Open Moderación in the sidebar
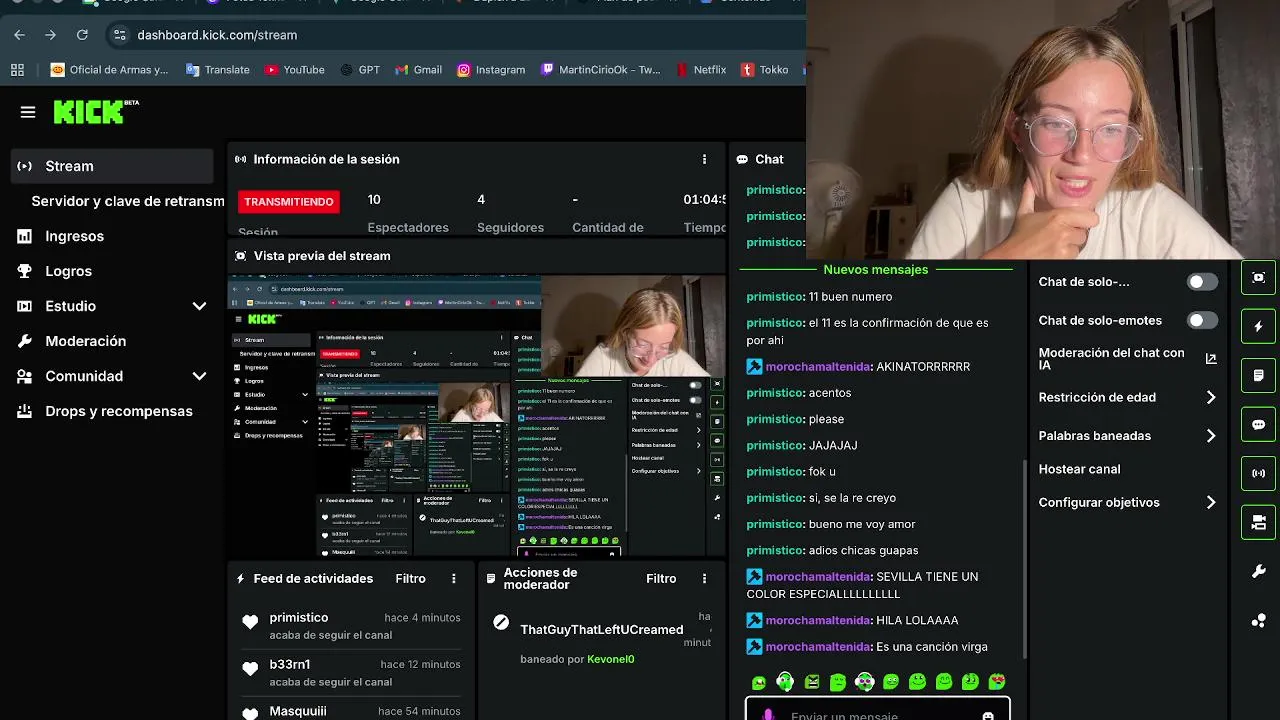The image size is (1280, 720). pos(85,341)
